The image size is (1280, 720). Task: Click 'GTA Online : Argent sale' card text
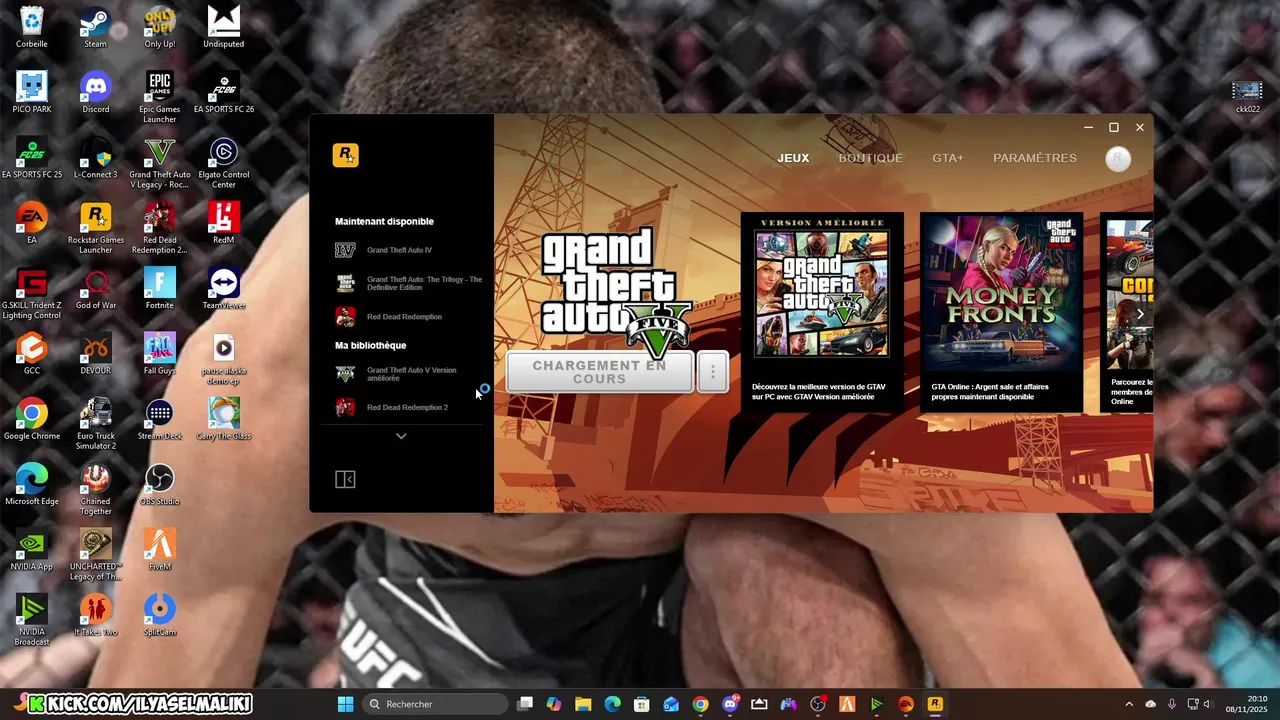pyautogui.click(x=991, y=391)
